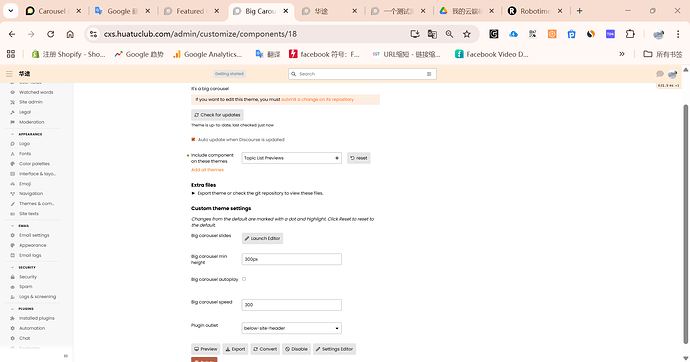Click the Disable component button
Viewport: 690px width, 362px height.
point(297,349)
